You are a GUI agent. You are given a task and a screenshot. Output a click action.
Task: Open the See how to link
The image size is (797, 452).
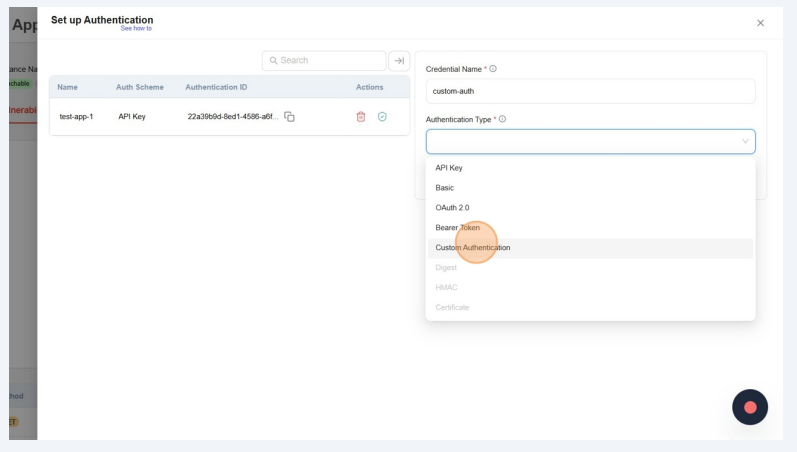(134, 28)
